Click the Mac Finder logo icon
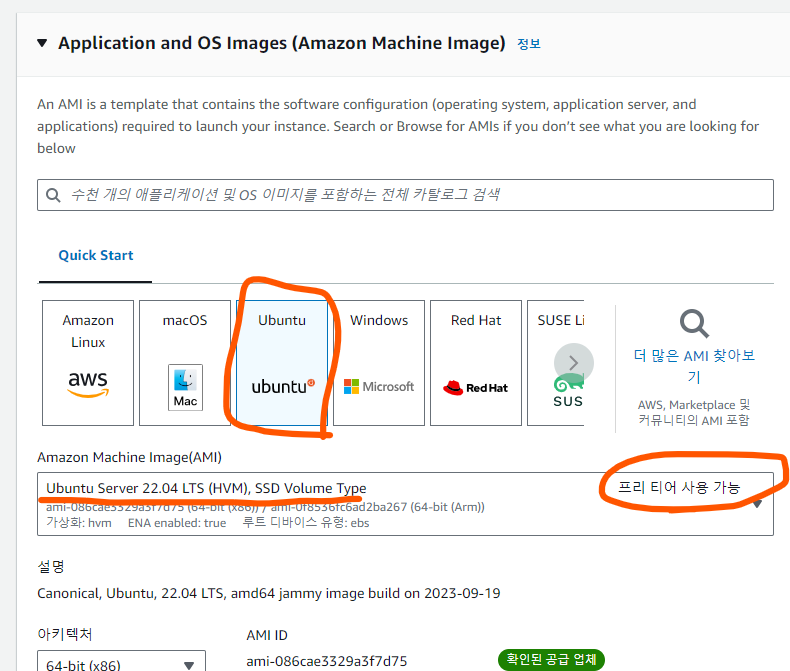Image resolution: width=790 pixels, height=671 pixels. [185, 387]
